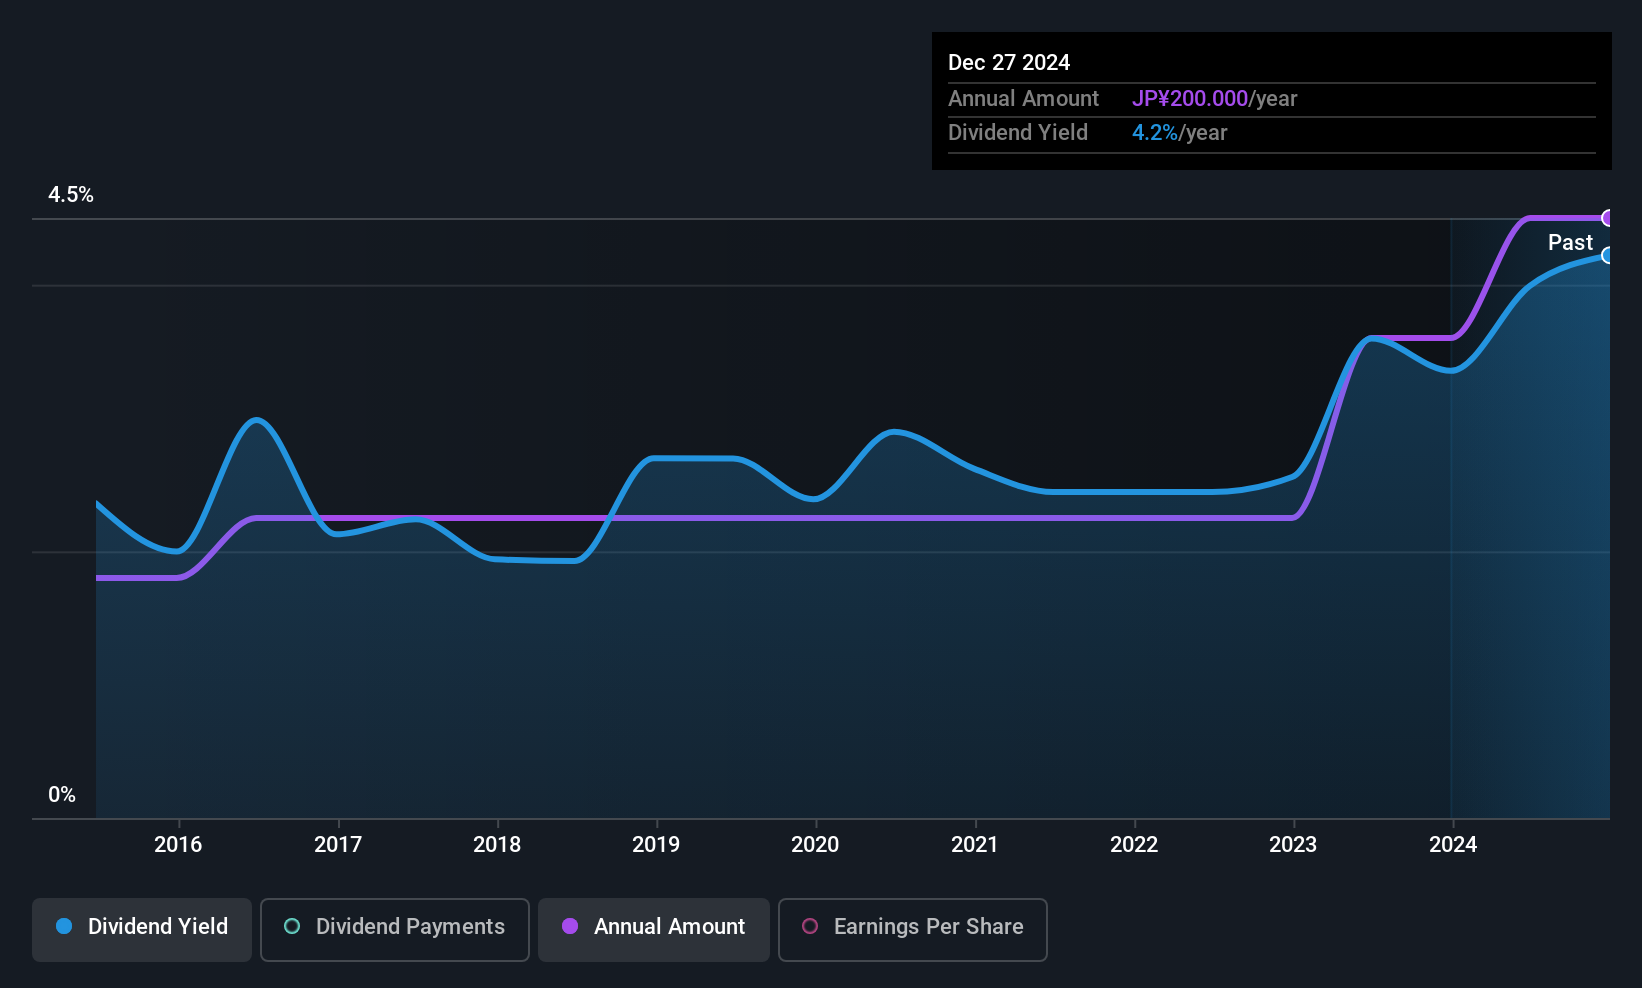Click the Dividend Yield tooltip row label
Screen dimensions: 1642x988
click(x=1018, y=132)
